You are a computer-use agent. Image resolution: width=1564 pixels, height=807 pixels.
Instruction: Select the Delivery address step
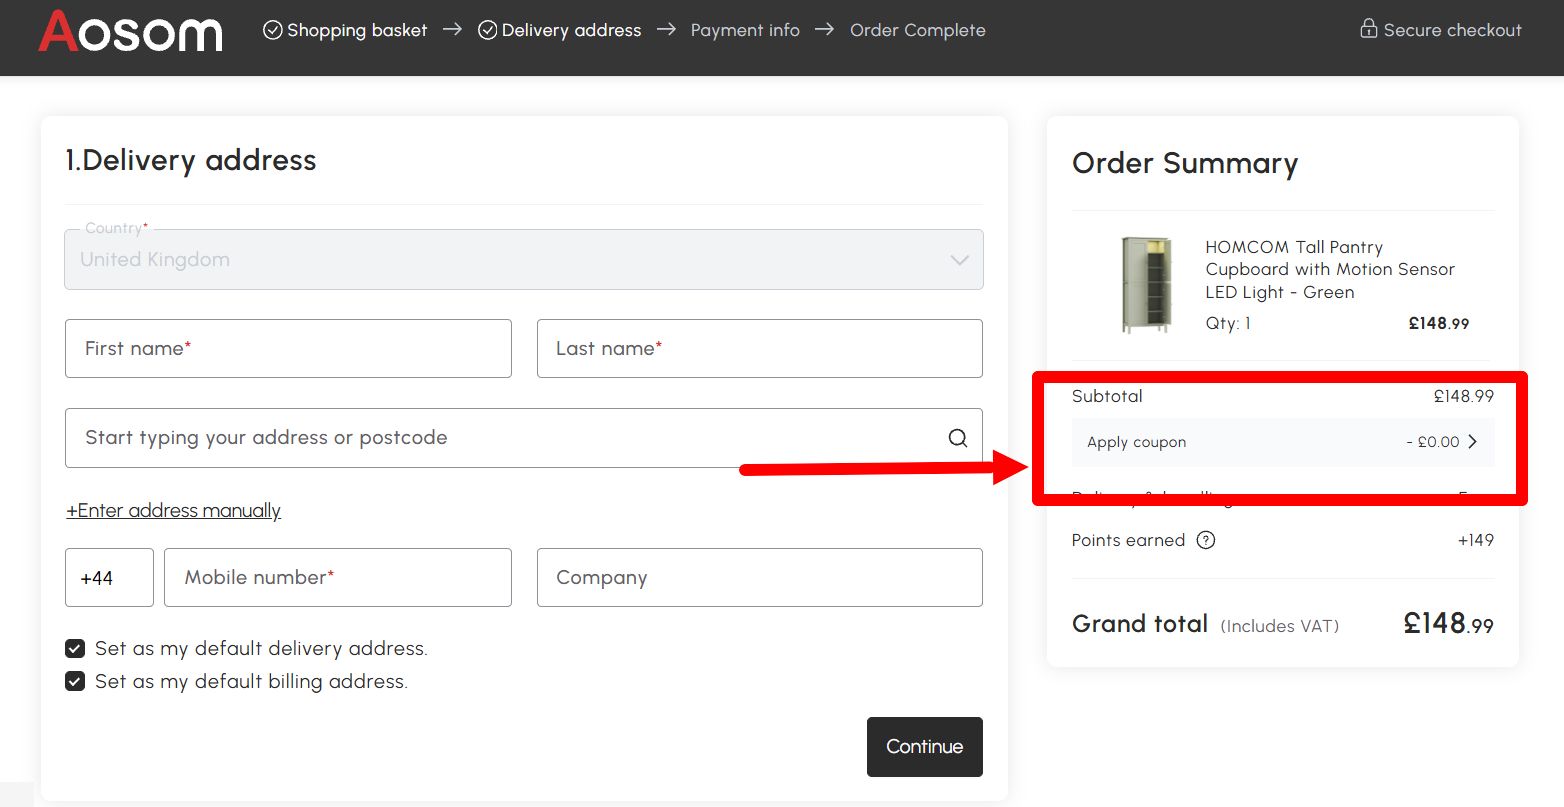click(571, 30)
